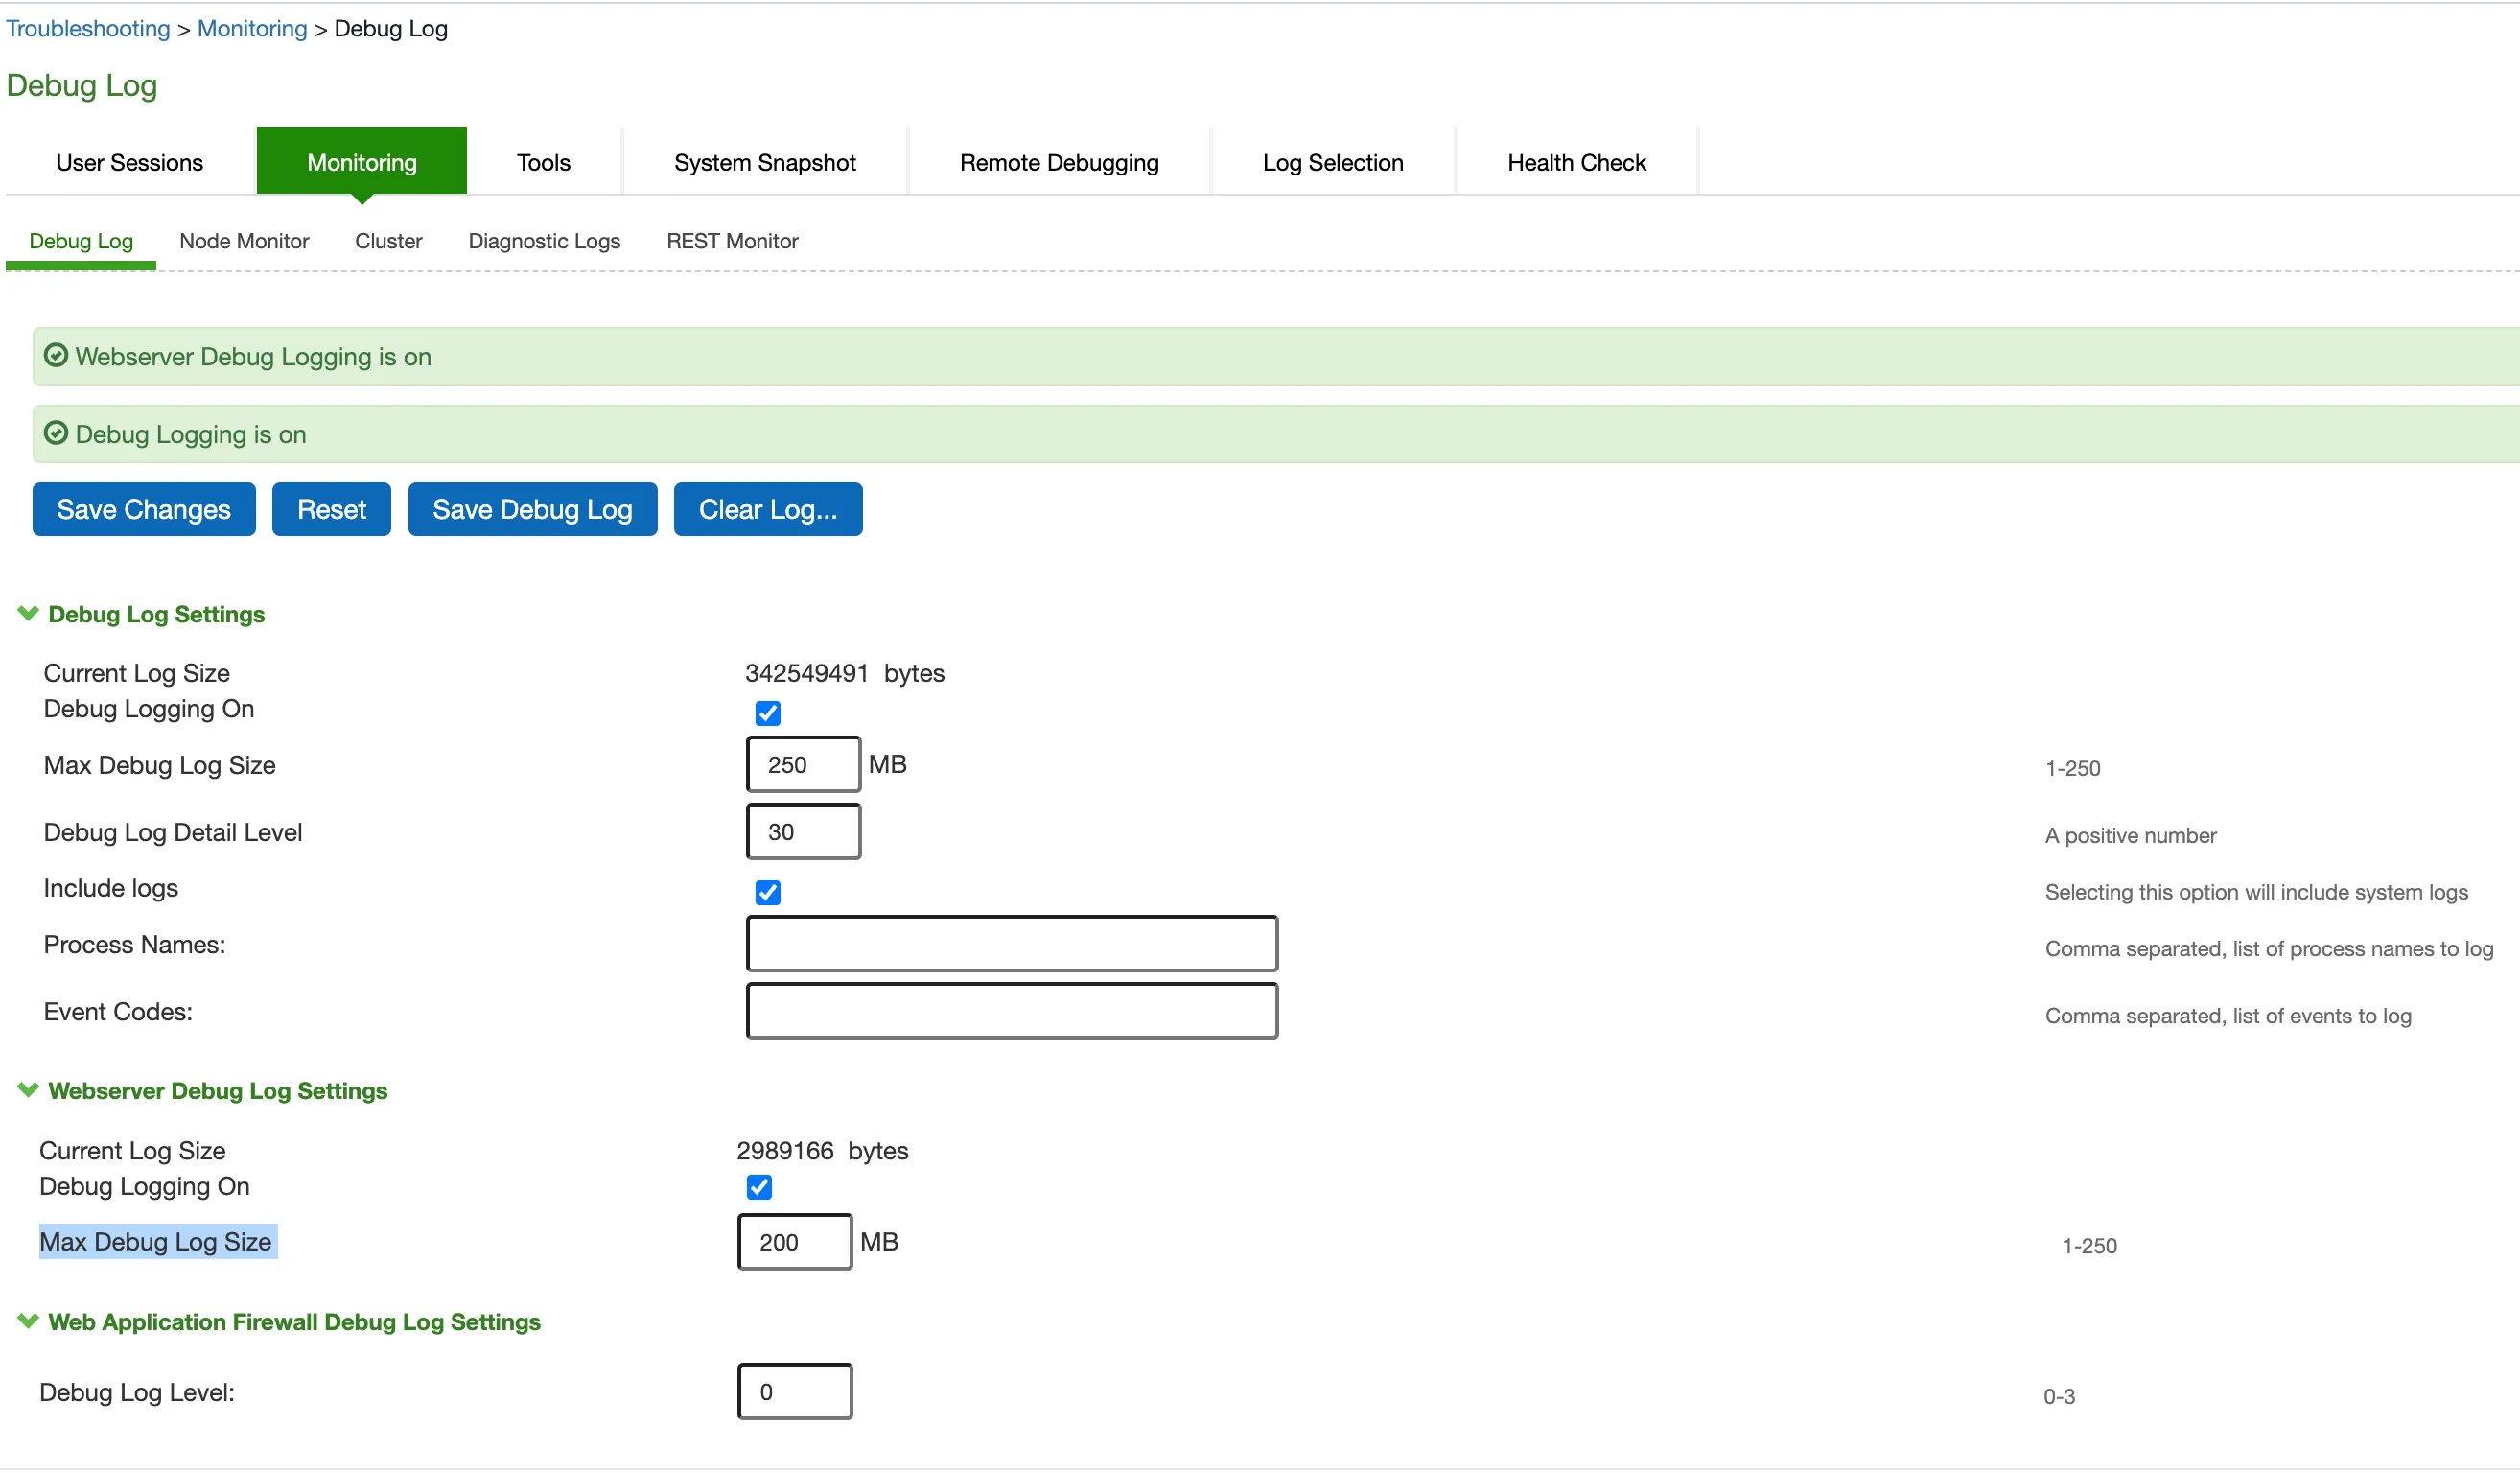Collapse the Debug Log Settings section

[x=28, y=613]
